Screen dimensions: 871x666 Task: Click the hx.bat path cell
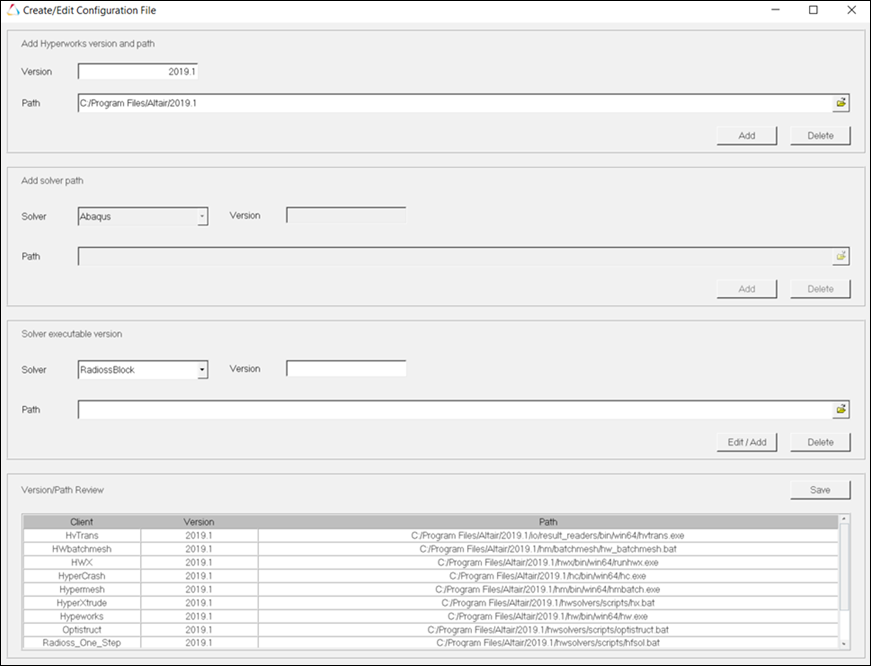tap(548, 603)
